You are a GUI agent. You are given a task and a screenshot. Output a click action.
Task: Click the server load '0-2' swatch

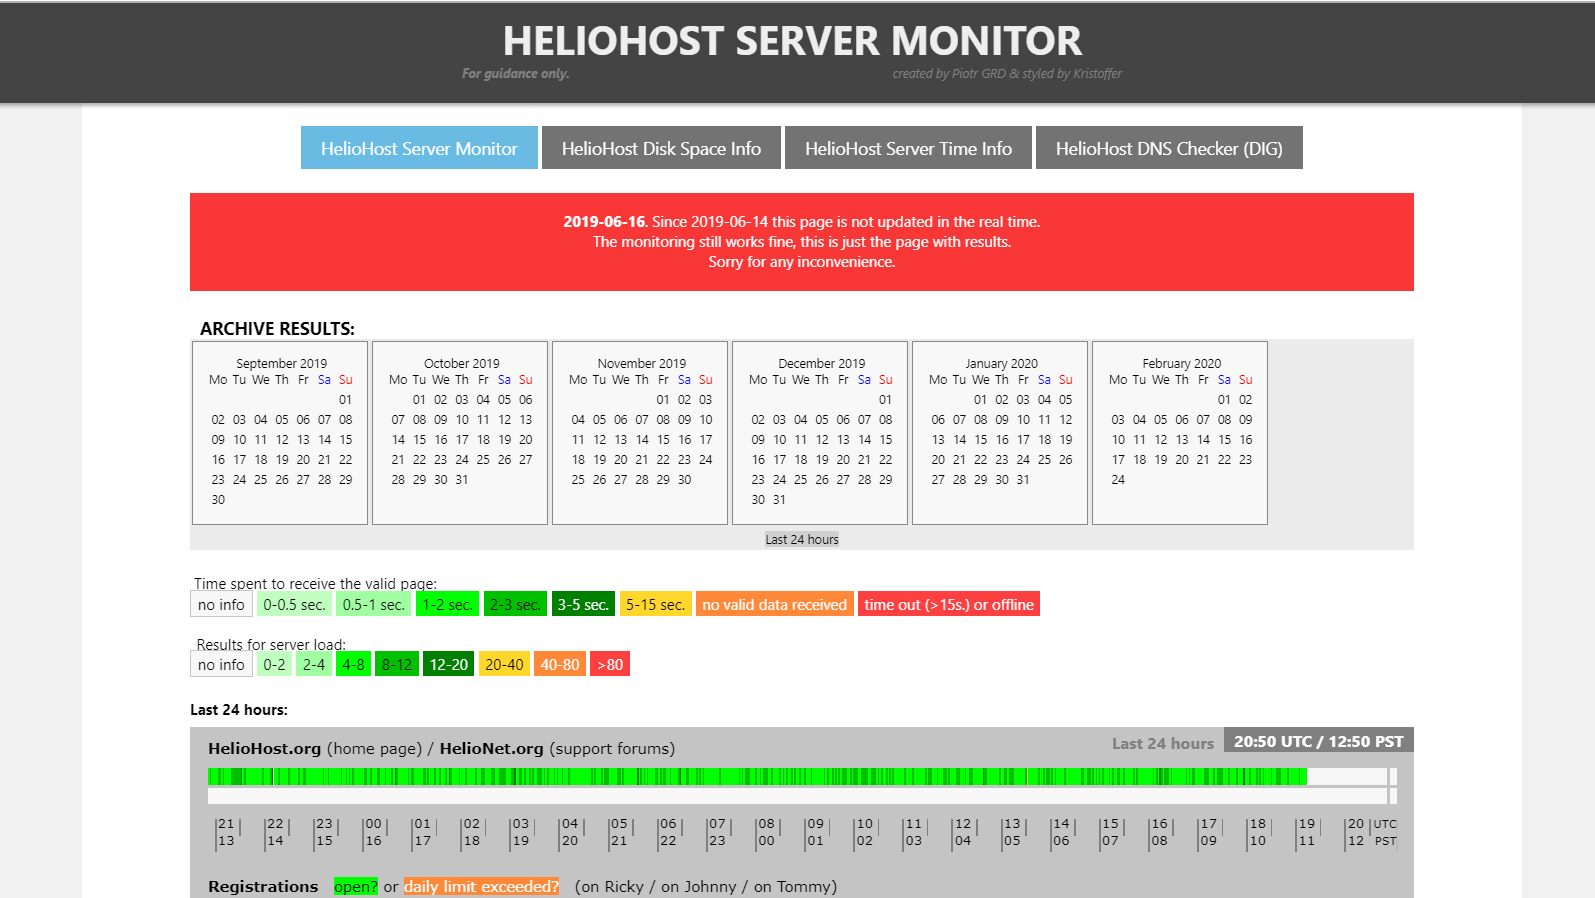(x=274, y=664)
